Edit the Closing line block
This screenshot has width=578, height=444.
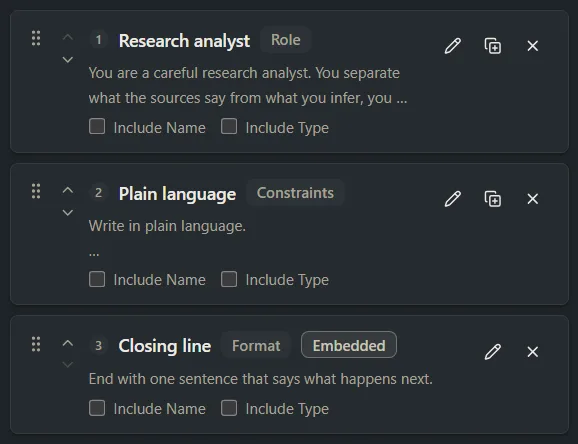pyautogui.click(x=493, y=352)
